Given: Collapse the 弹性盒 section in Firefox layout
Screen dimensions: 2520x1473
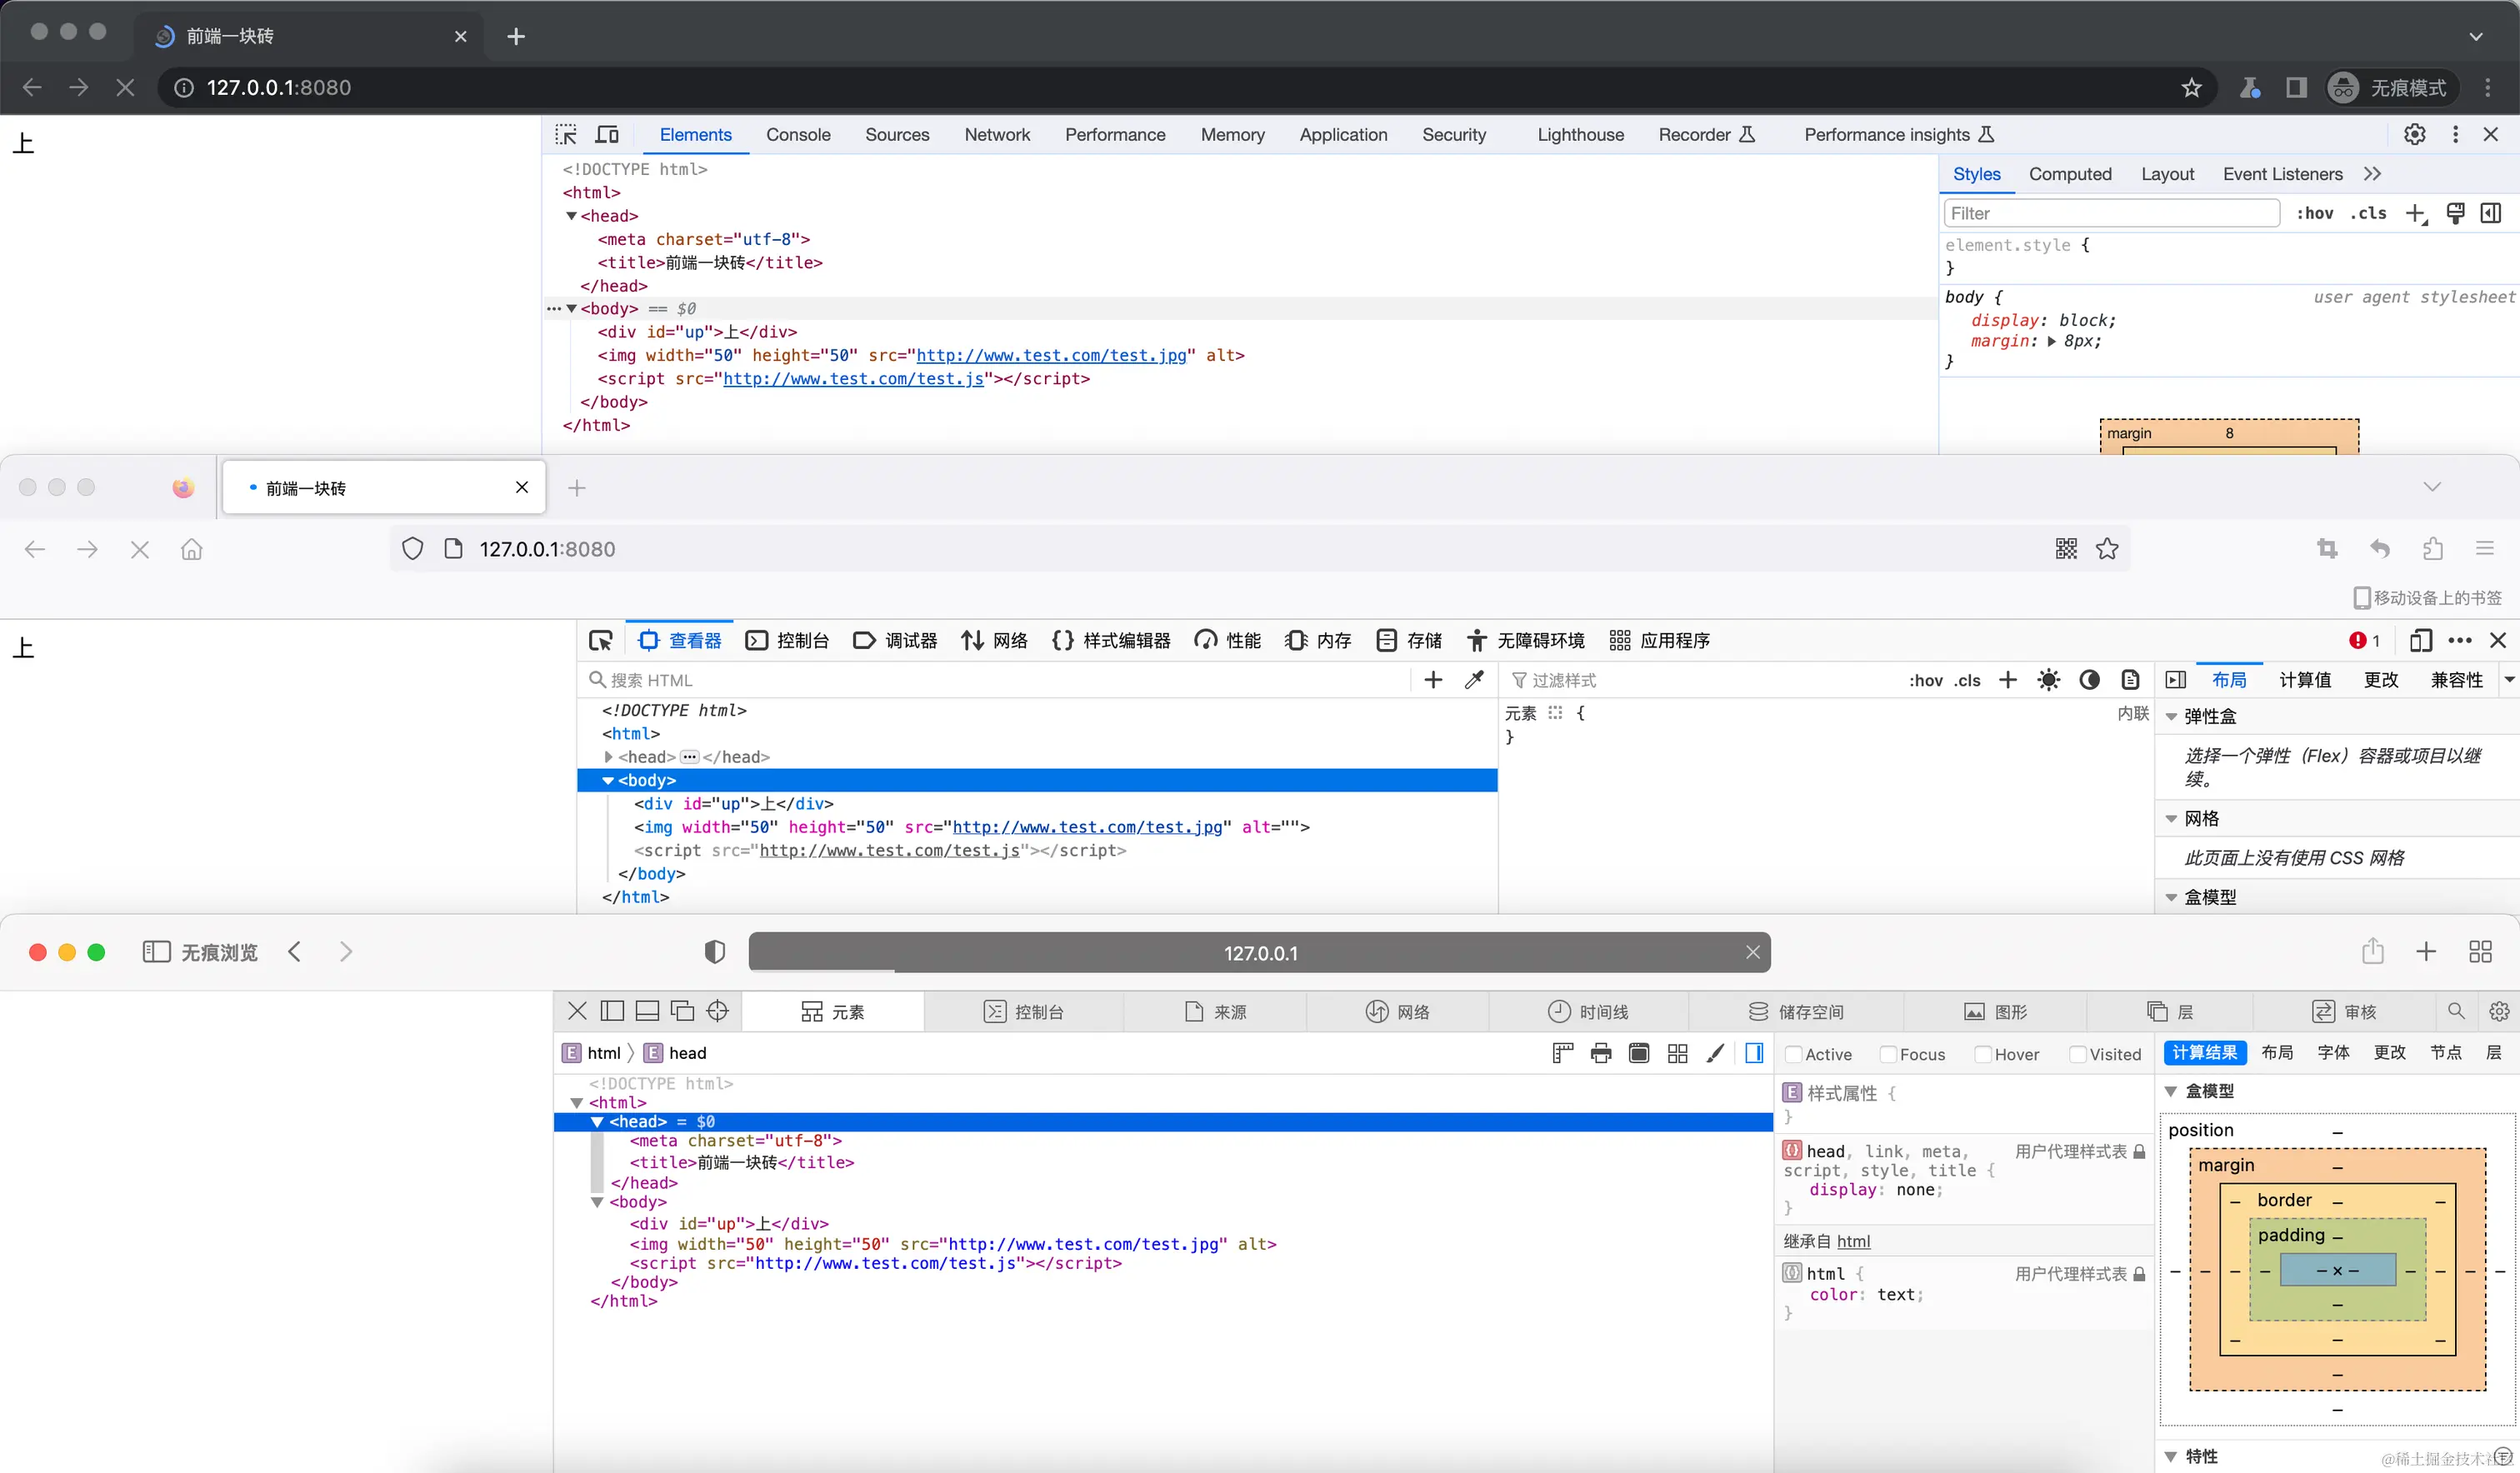Looking at the screenshot, I should tap(2171, 716).
